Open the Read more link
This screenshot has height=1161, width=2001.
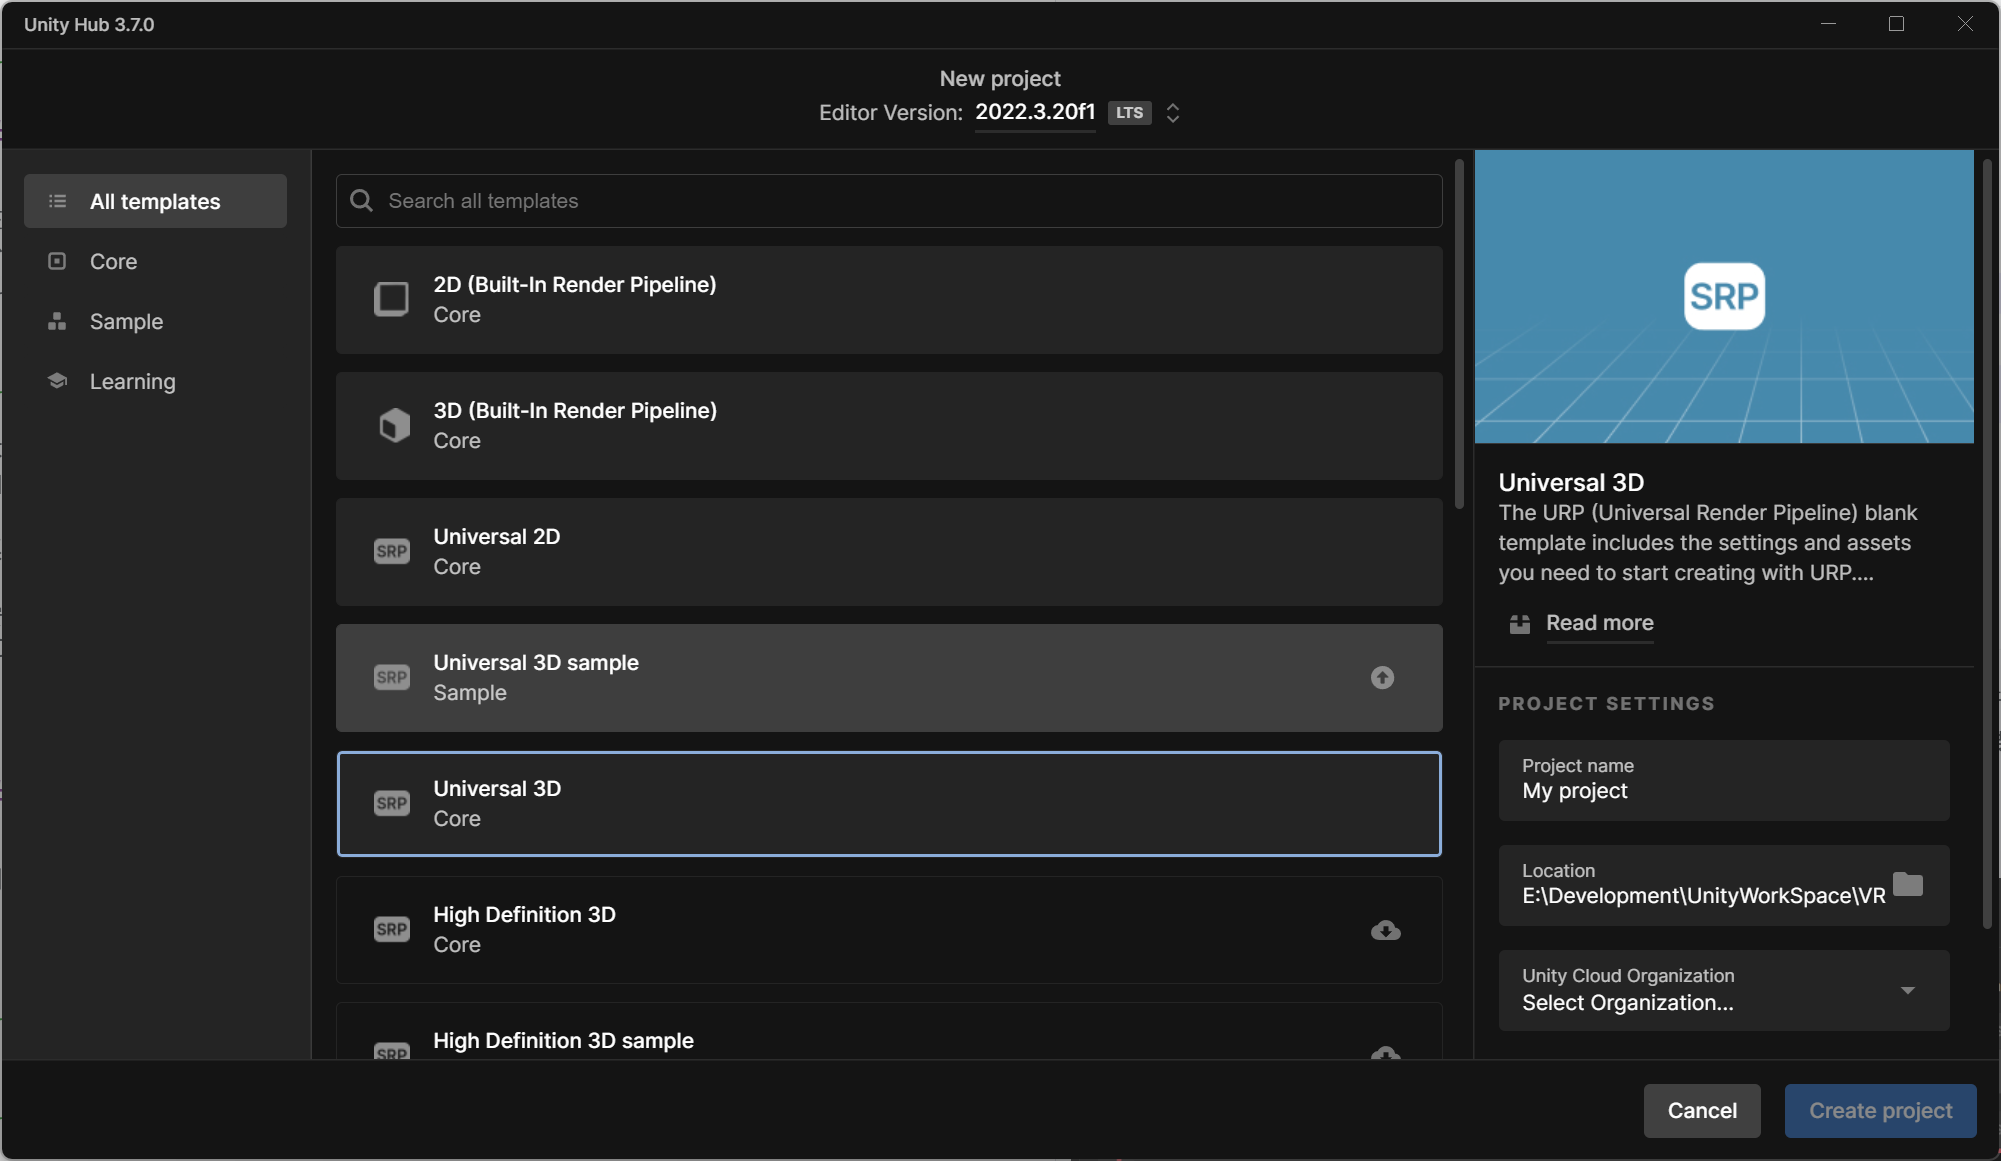coord(1599,622)
